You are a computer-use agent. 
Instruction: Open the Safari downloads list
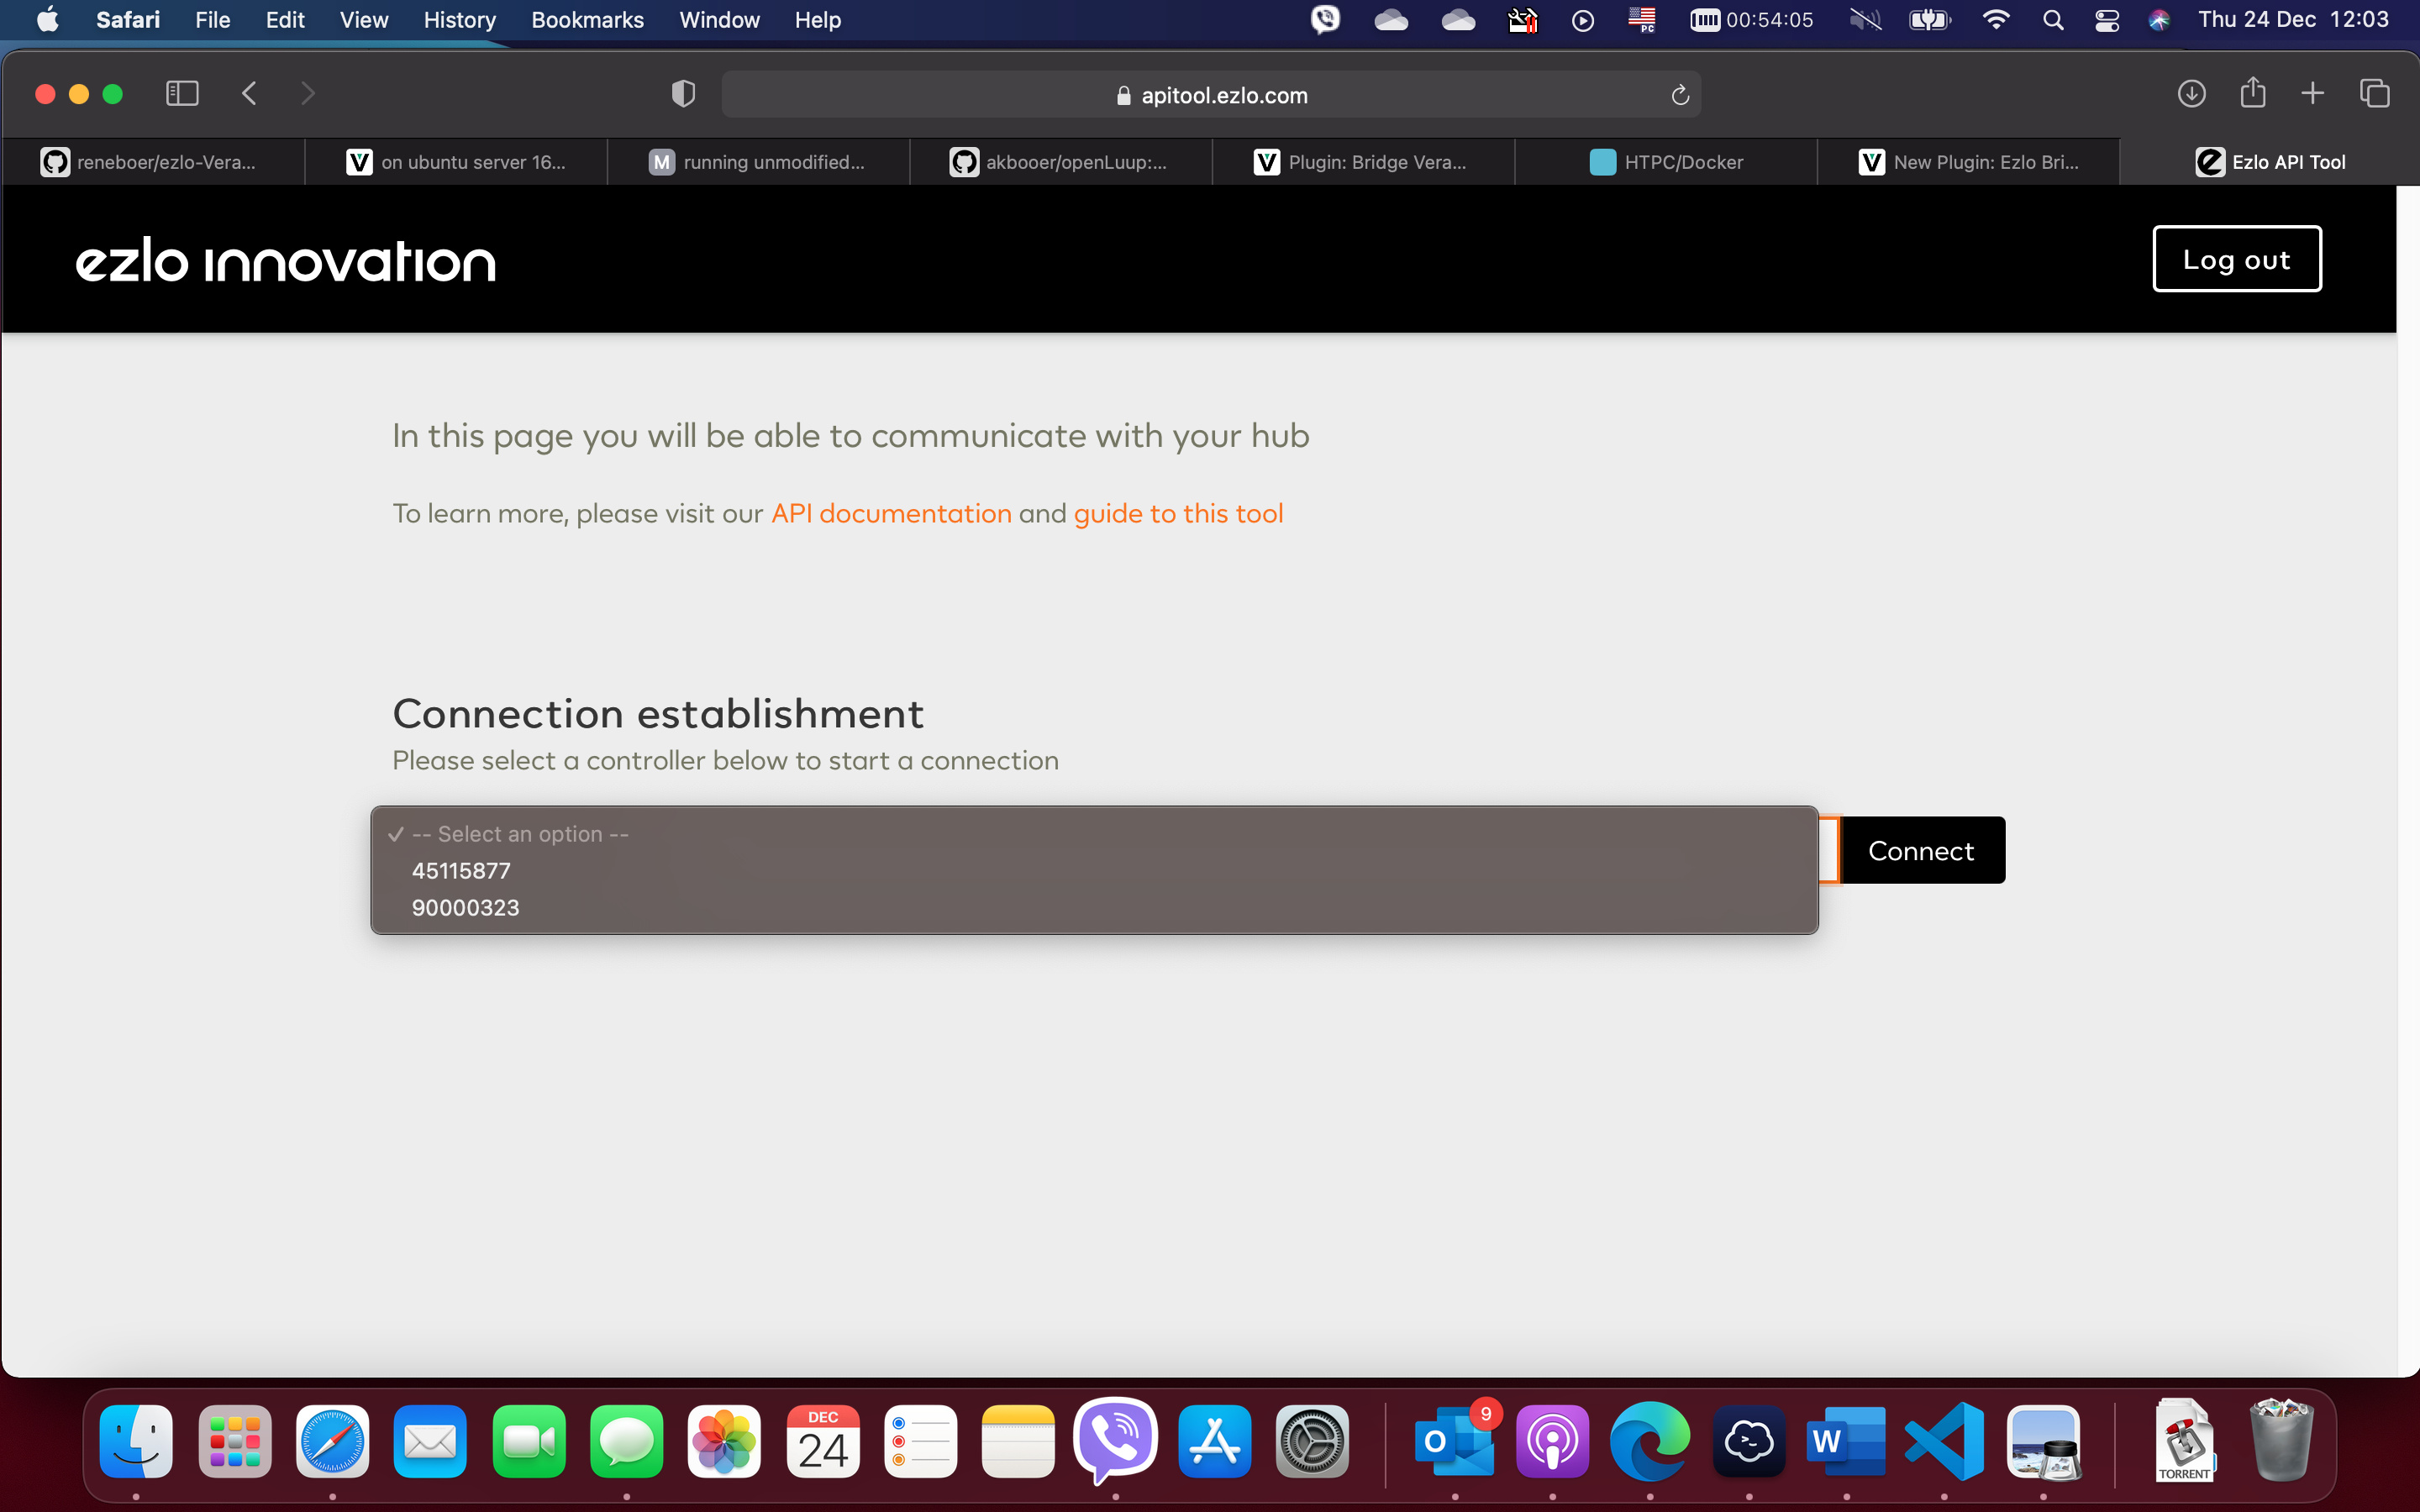point(2191,94)
